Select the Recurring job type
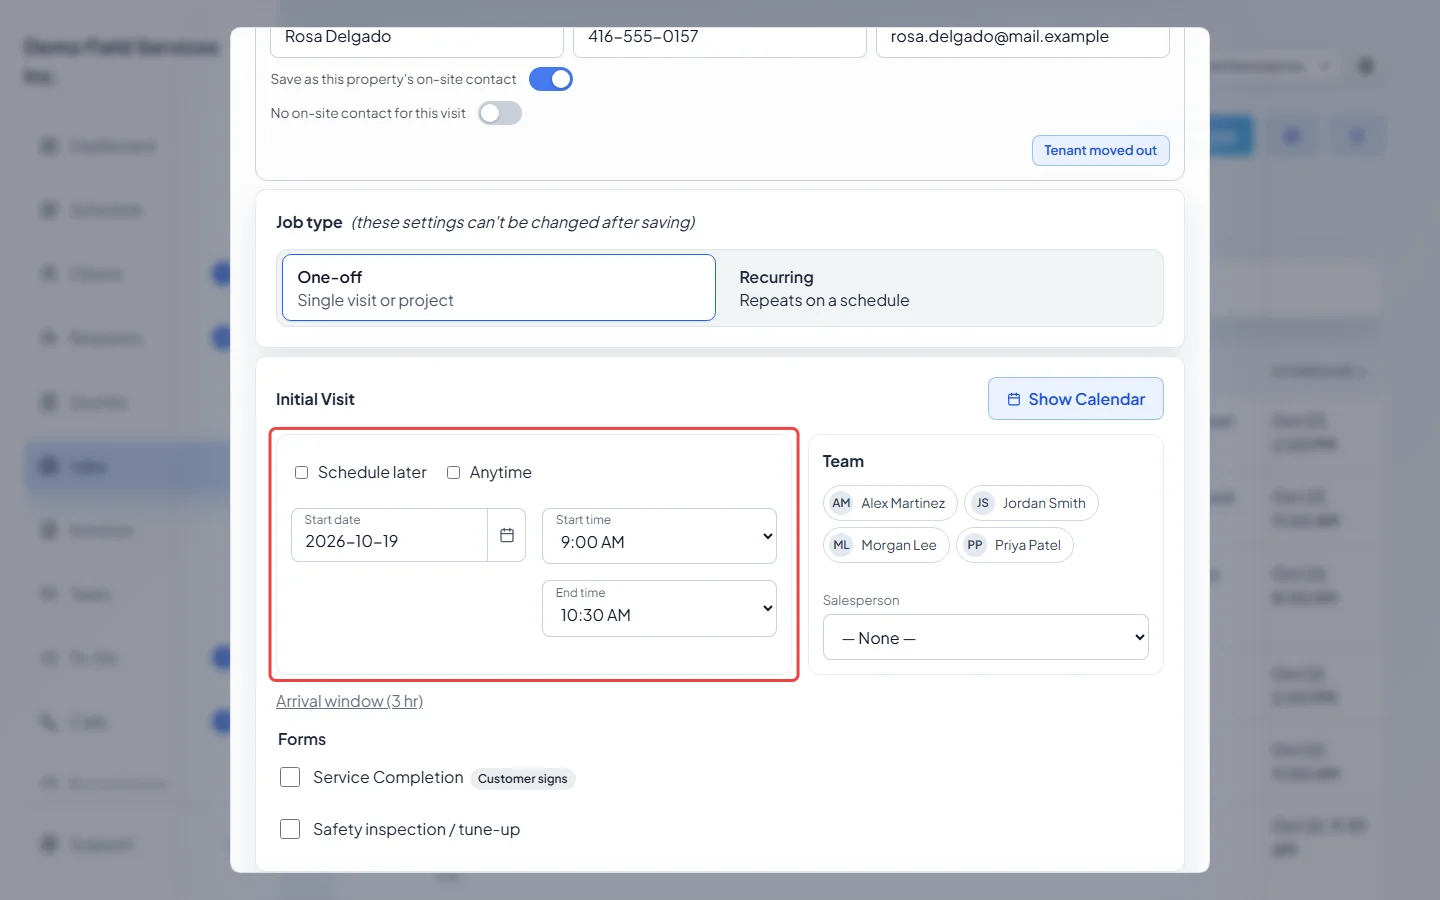 pos(940,288)
